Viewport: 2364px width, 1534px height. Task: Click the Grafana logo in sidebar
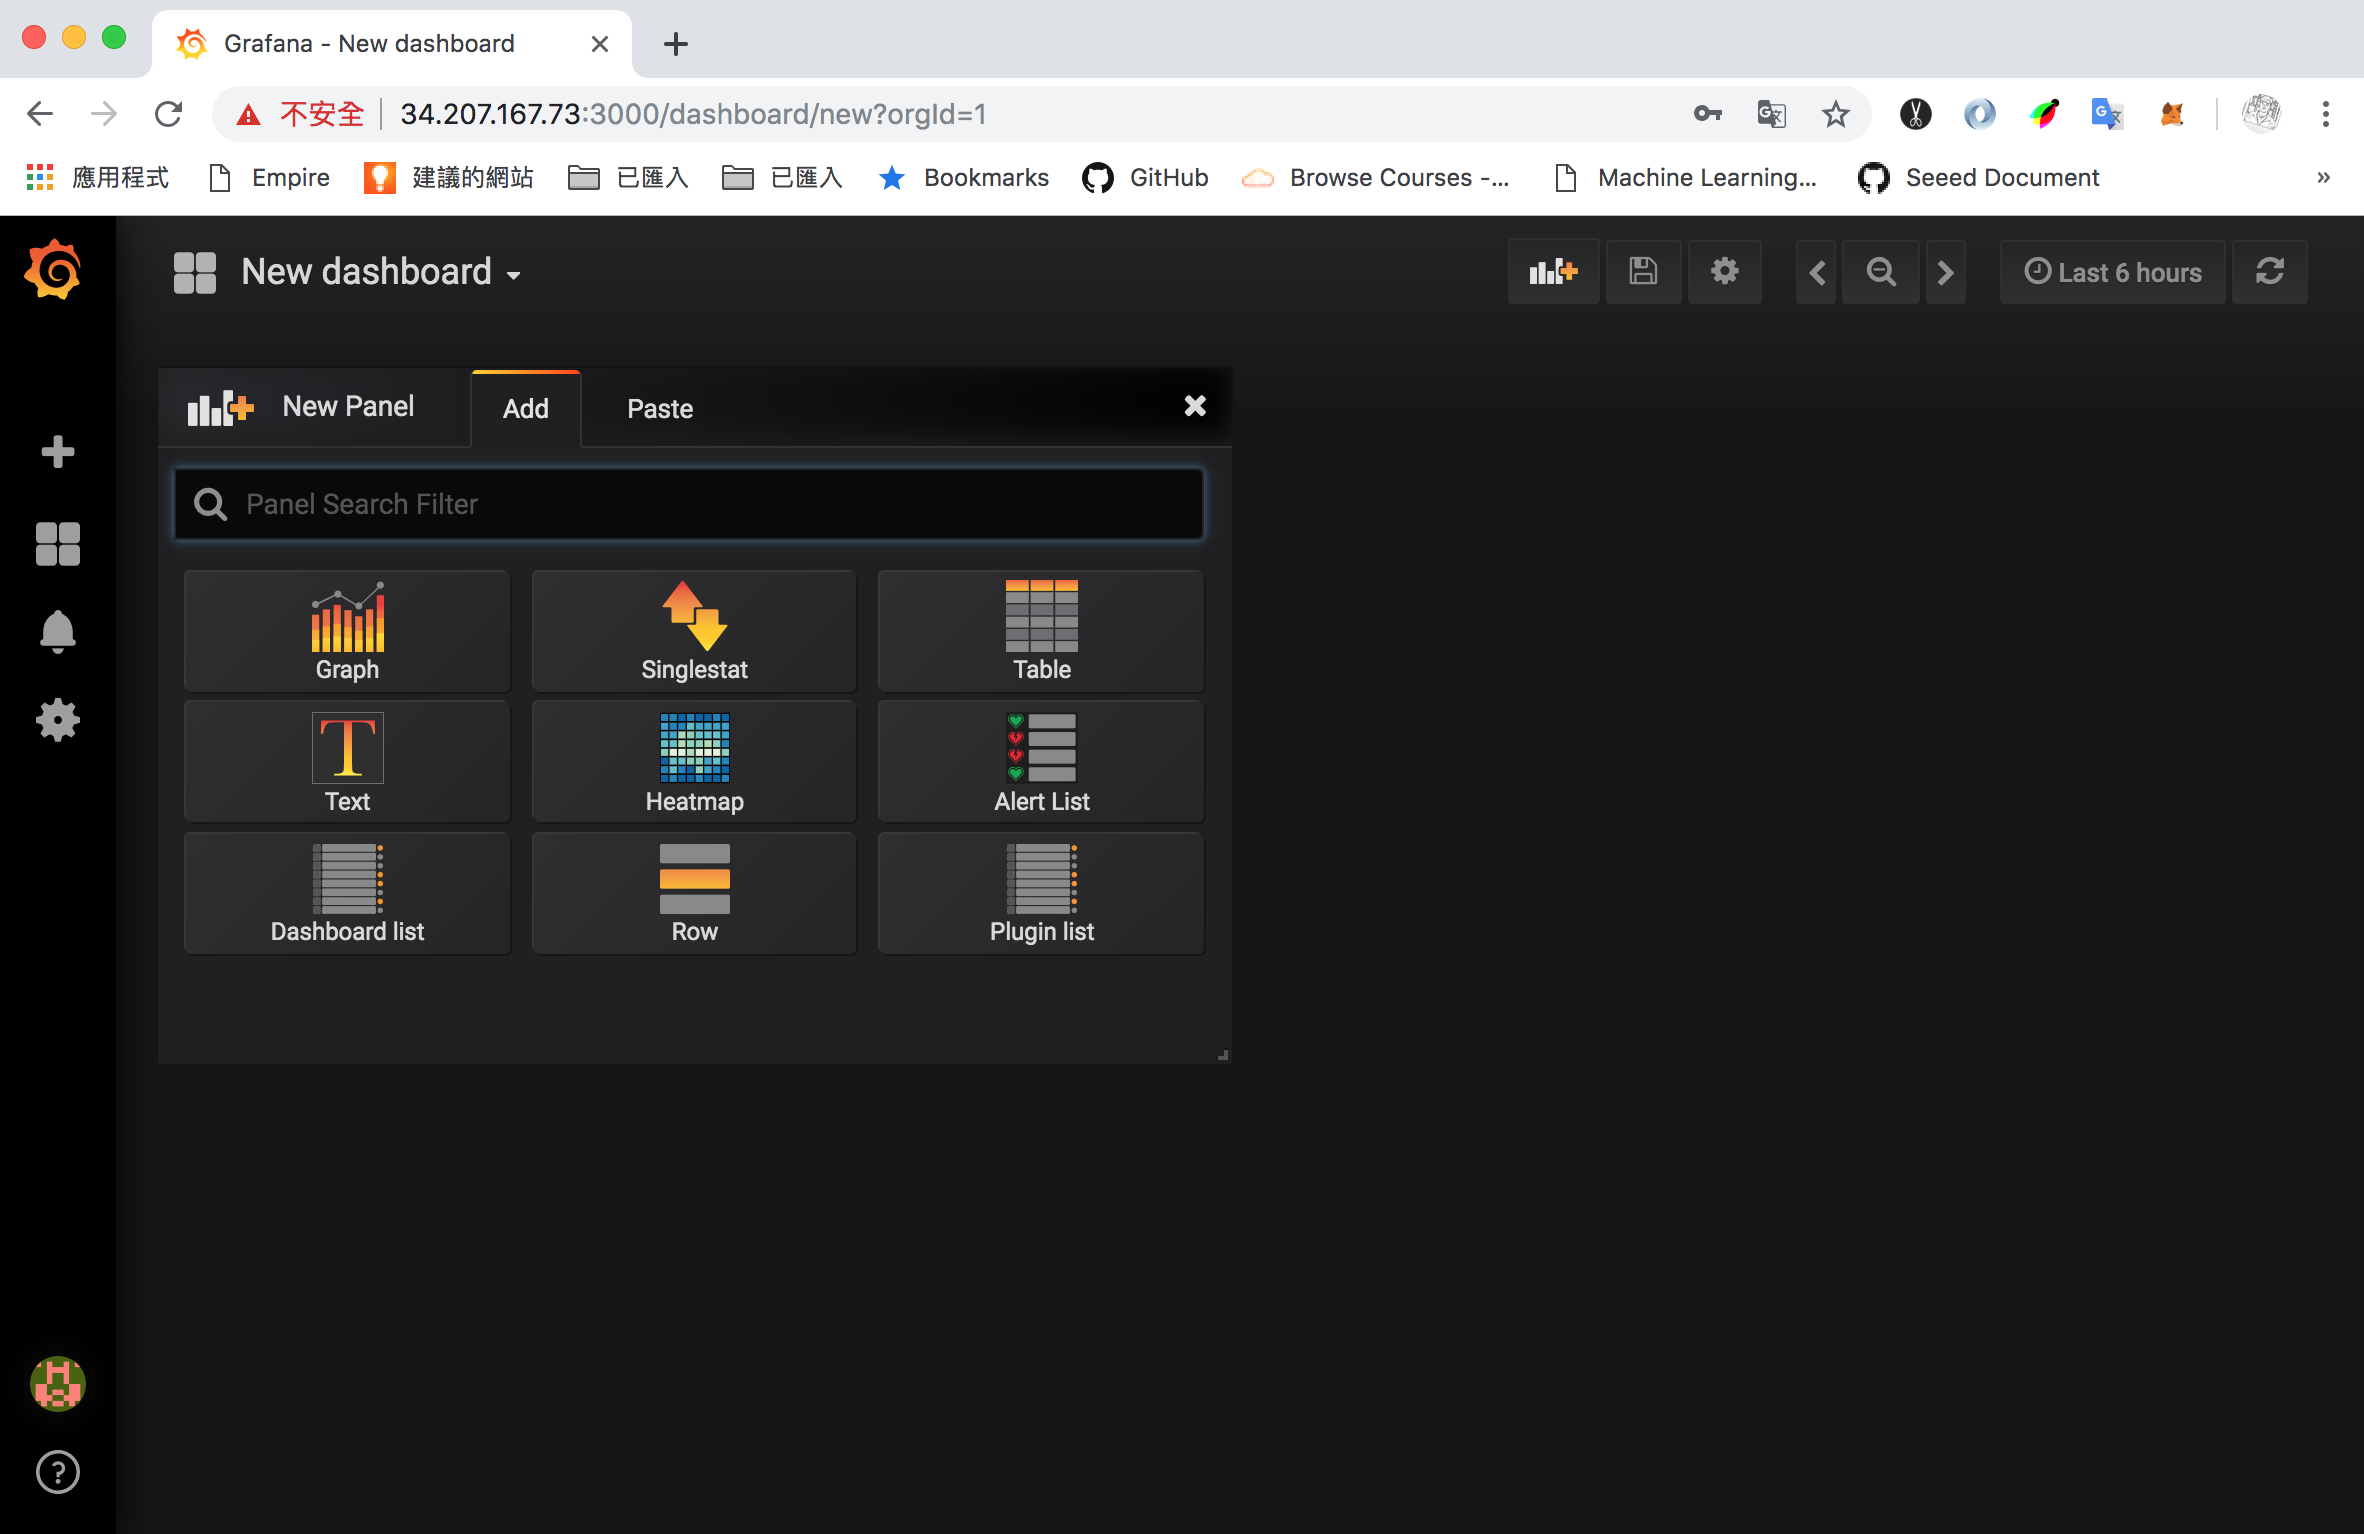point(53,270)
